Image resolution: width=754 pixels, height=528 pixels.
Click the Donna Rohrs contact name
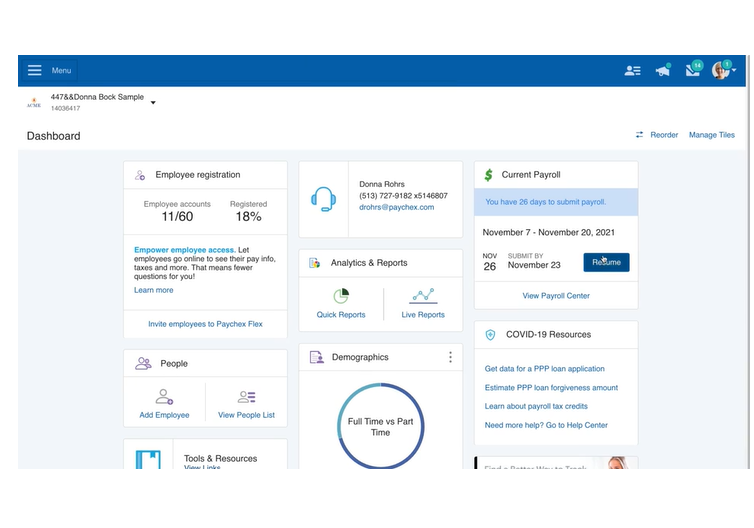pyautogui.click(x=382, y=184)
